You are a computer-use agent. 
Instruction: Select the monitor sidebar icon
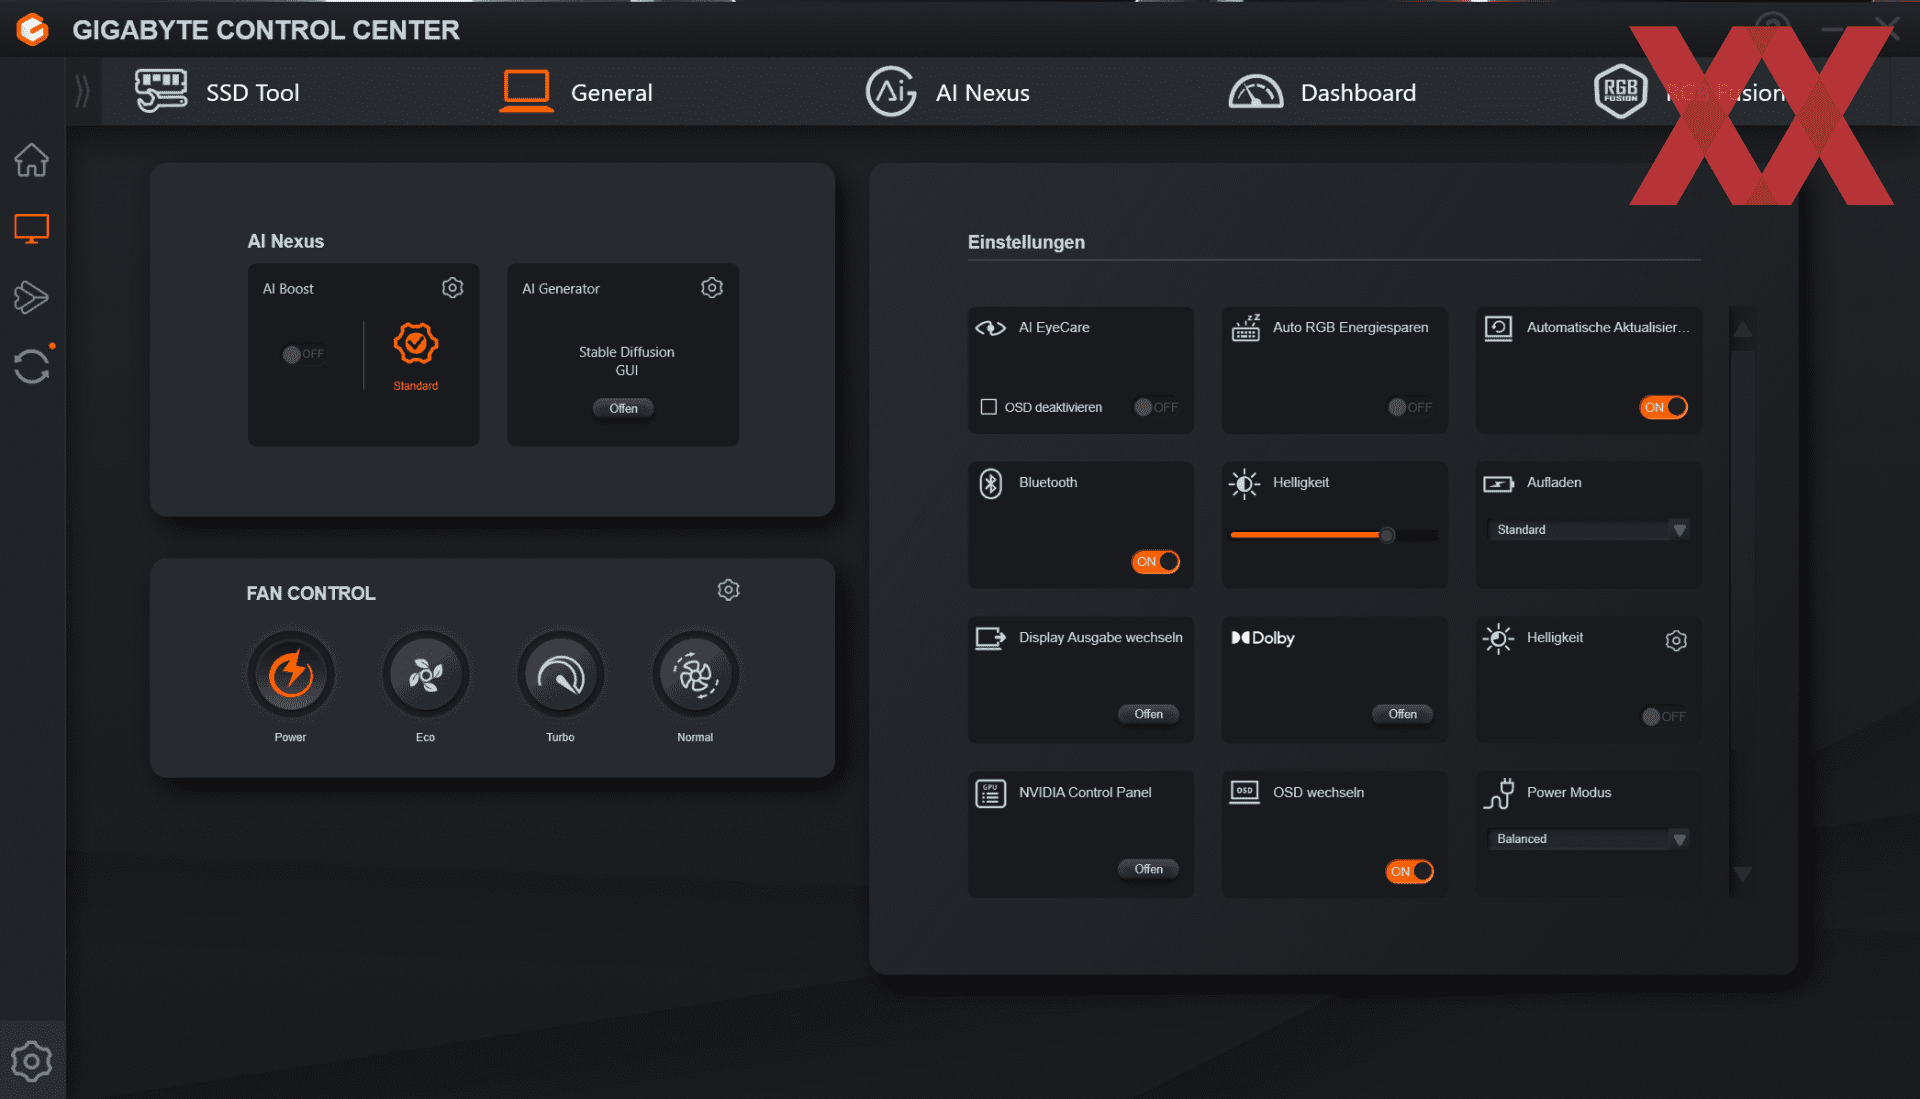[31, 229]
